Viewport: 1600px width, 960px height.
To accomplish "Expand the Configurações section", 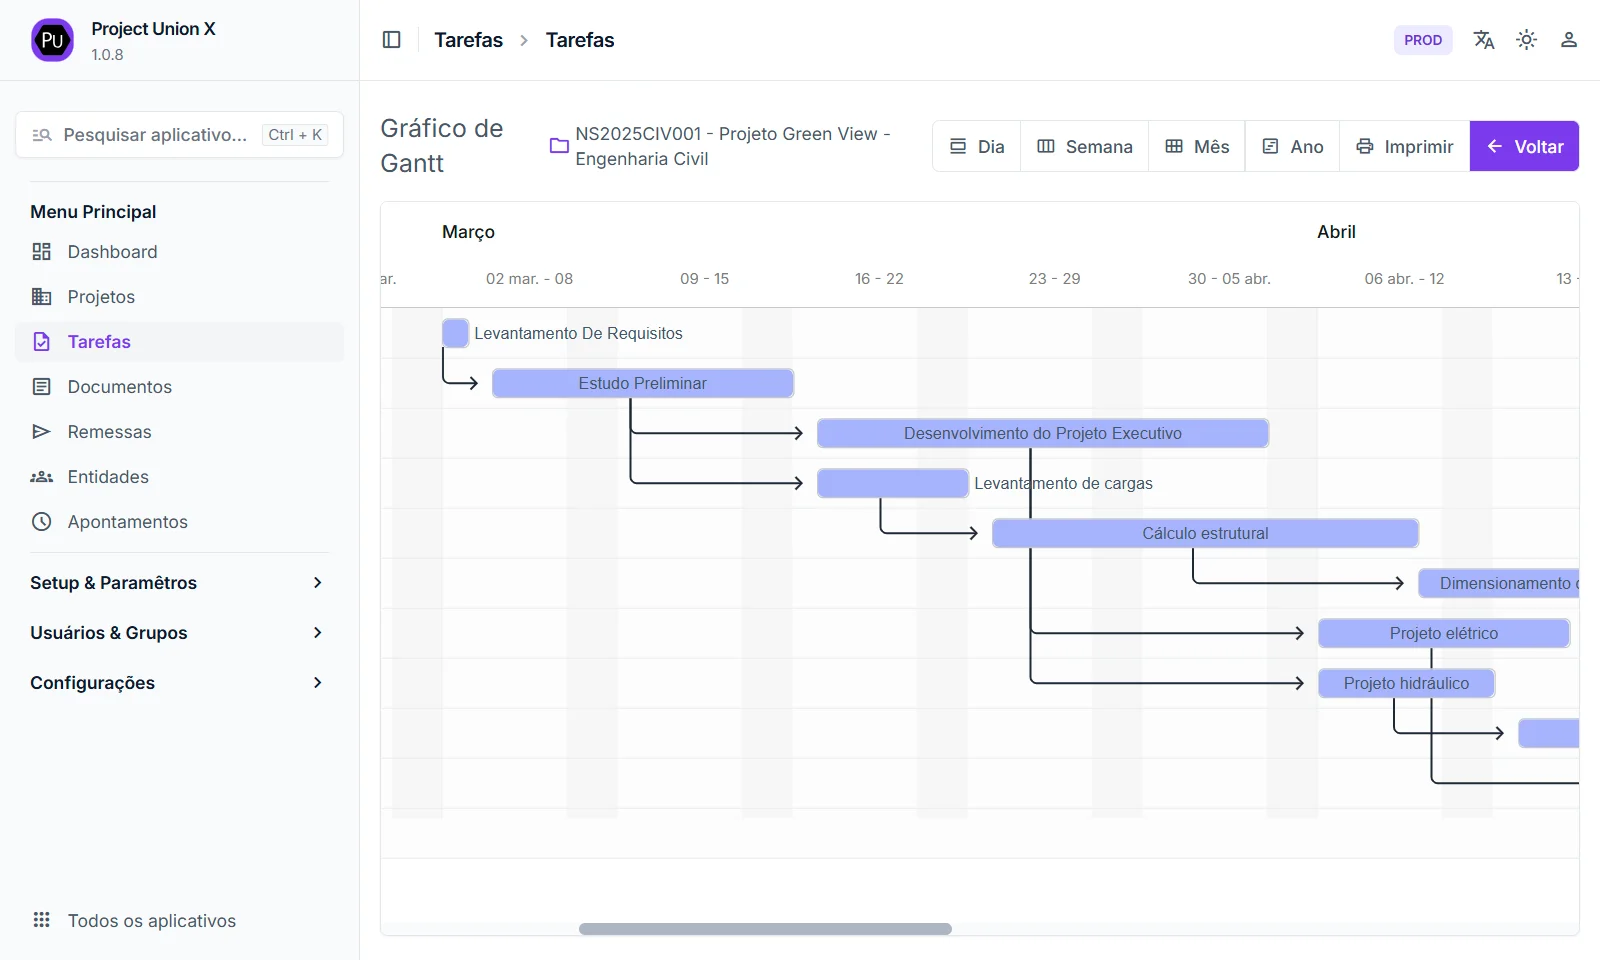I will [x=178, y=683].
